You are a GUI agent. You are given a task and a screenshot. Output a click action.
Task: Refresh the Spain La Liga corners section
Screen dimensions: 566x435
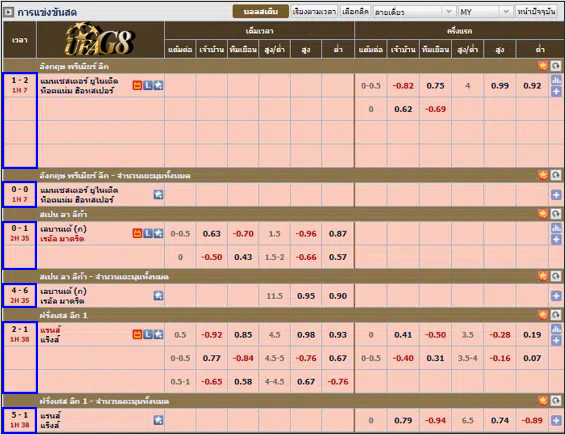click(556, 276)
